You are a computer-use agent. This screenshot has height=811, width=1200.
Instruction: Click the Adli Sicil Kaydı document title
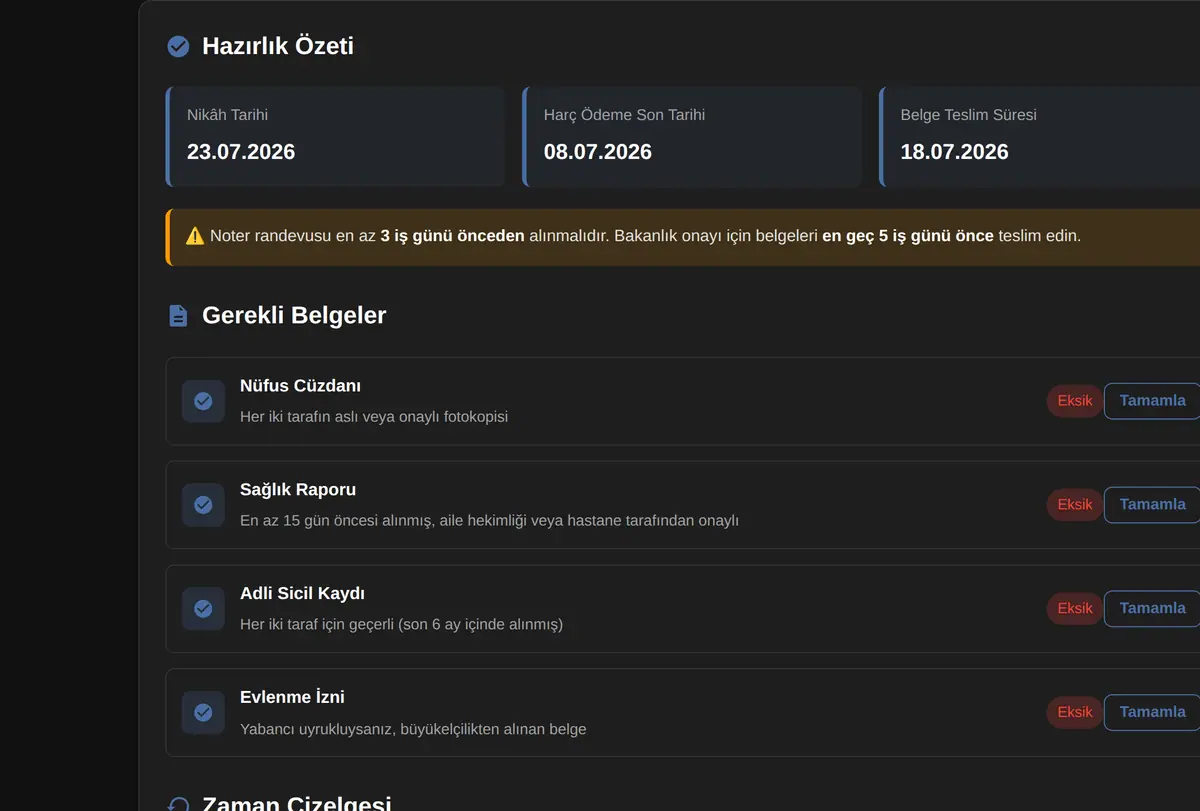(x=302, y=594)
